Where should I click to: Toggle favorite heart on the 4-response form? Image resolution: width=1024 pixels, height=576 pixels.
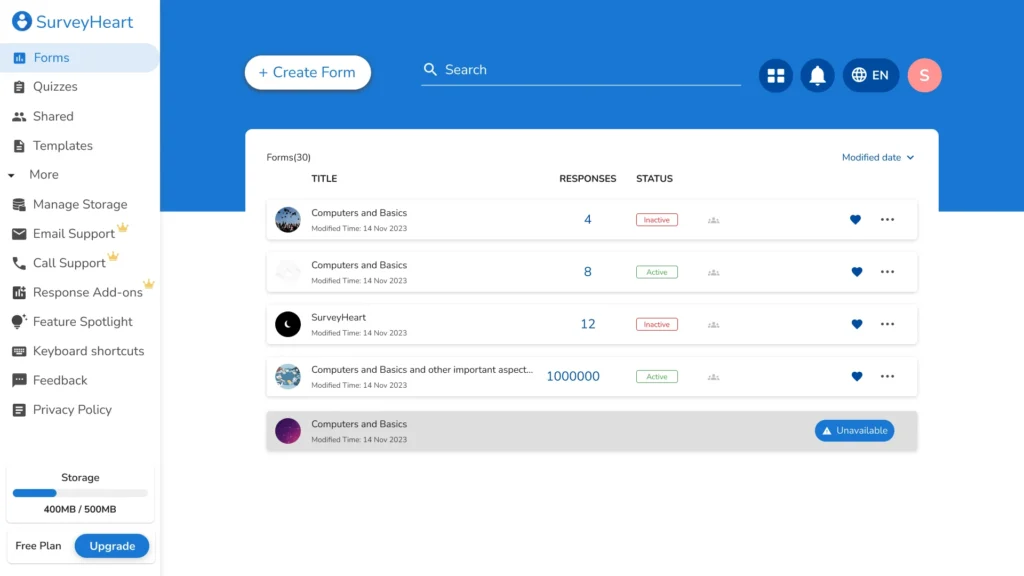point(855,220)
